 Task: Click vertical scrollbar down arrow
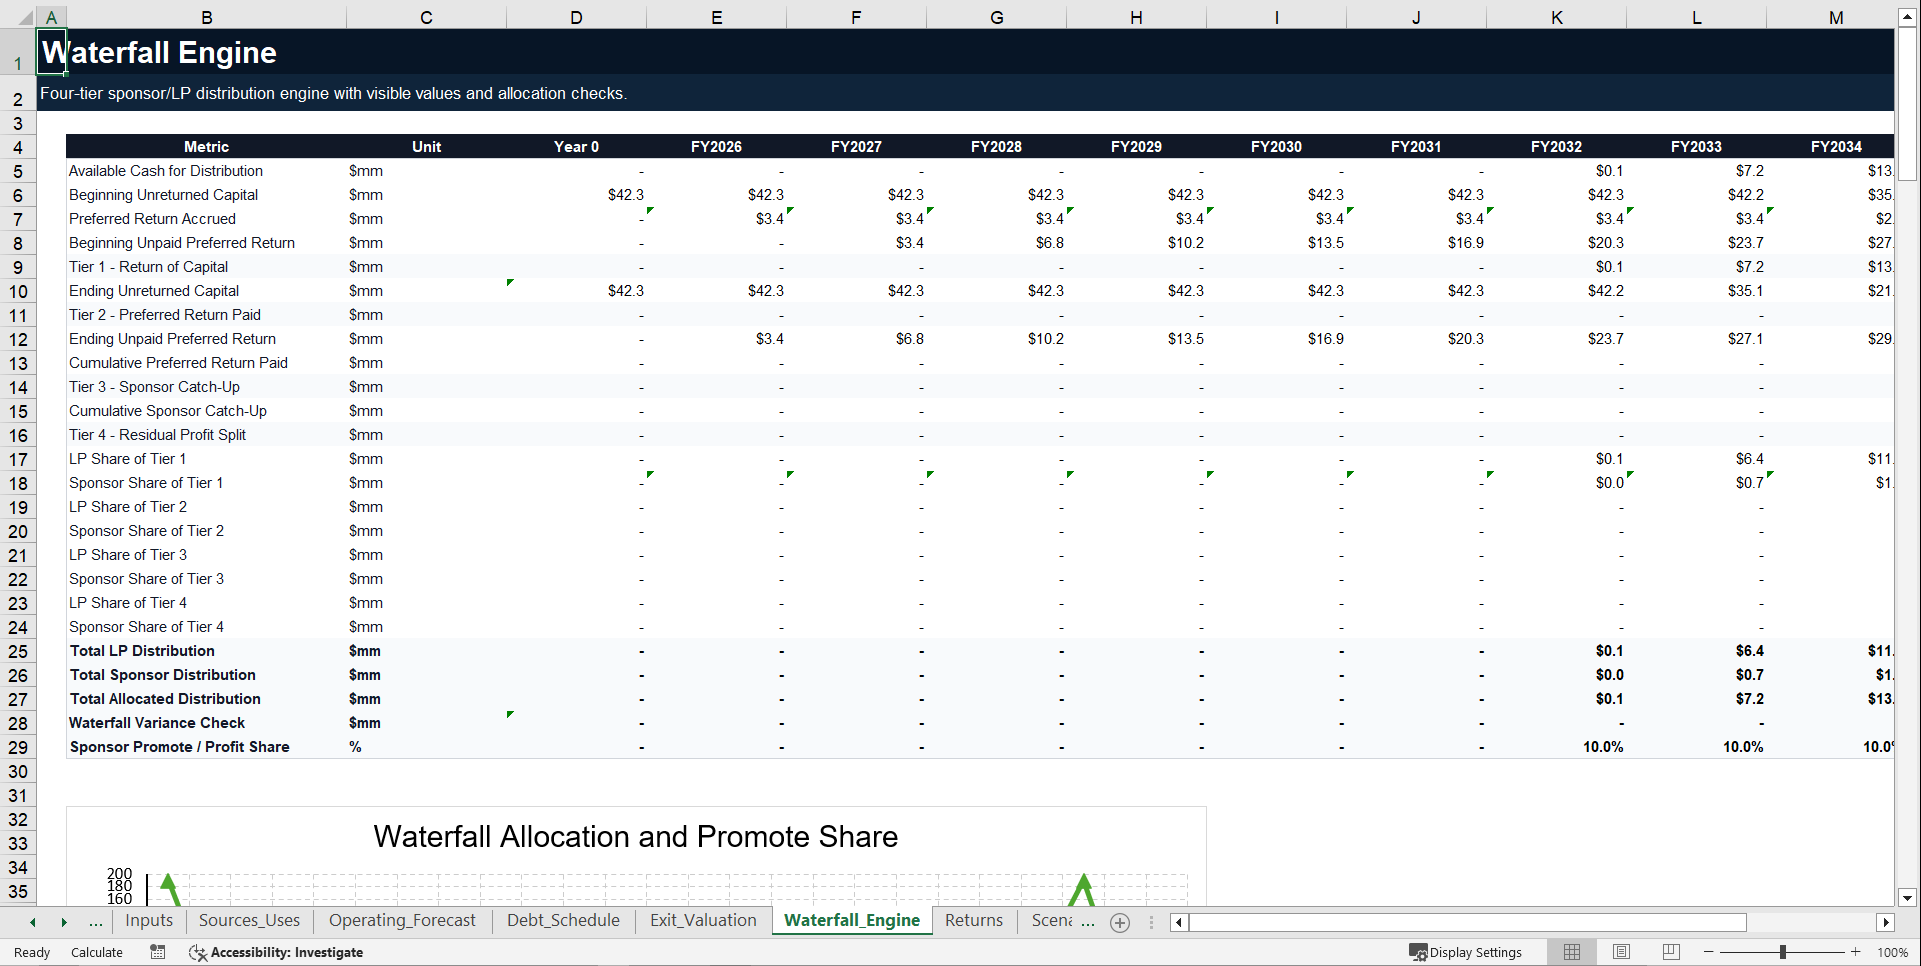coord(1907,898)
